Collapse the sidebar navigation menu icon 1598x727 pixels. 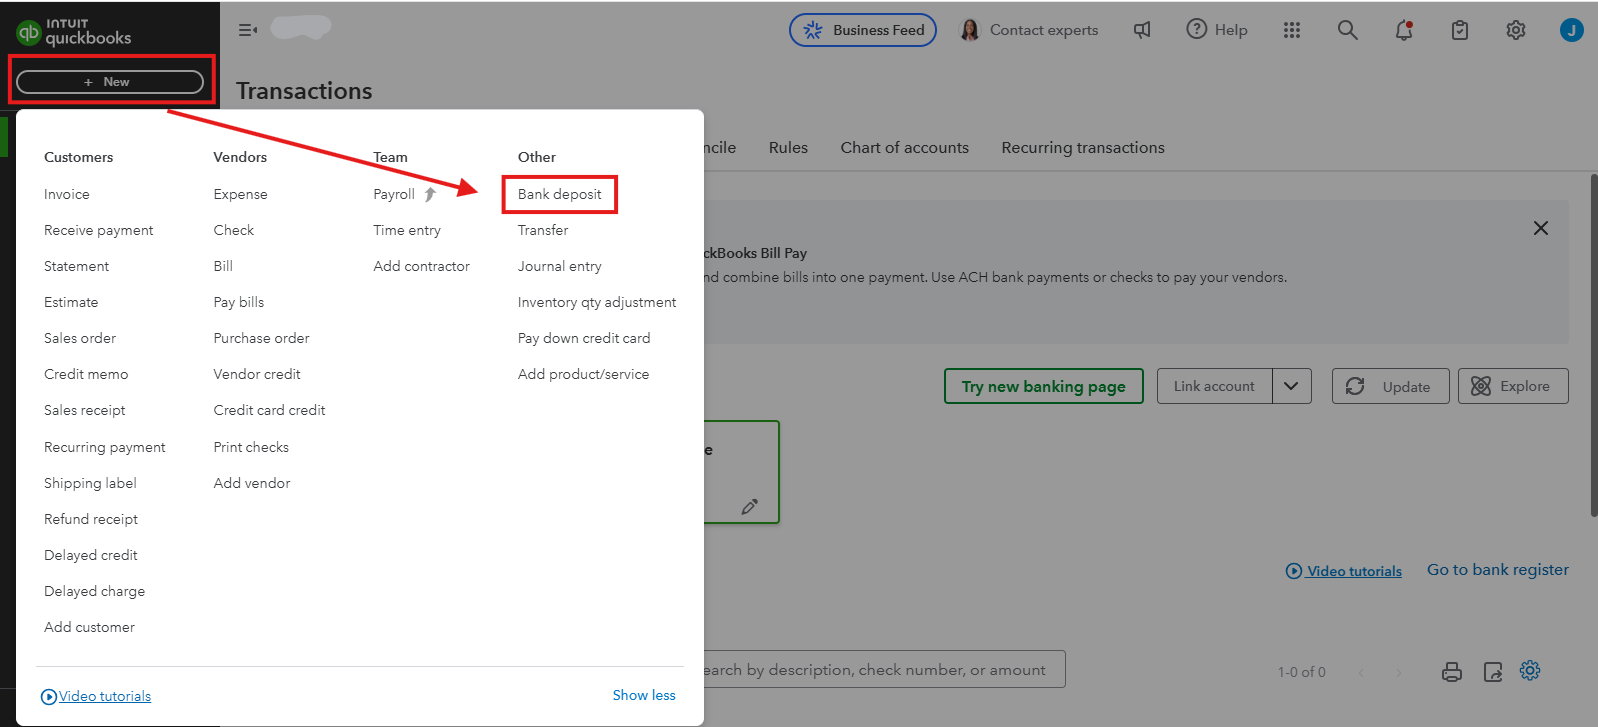pos(247,30)
